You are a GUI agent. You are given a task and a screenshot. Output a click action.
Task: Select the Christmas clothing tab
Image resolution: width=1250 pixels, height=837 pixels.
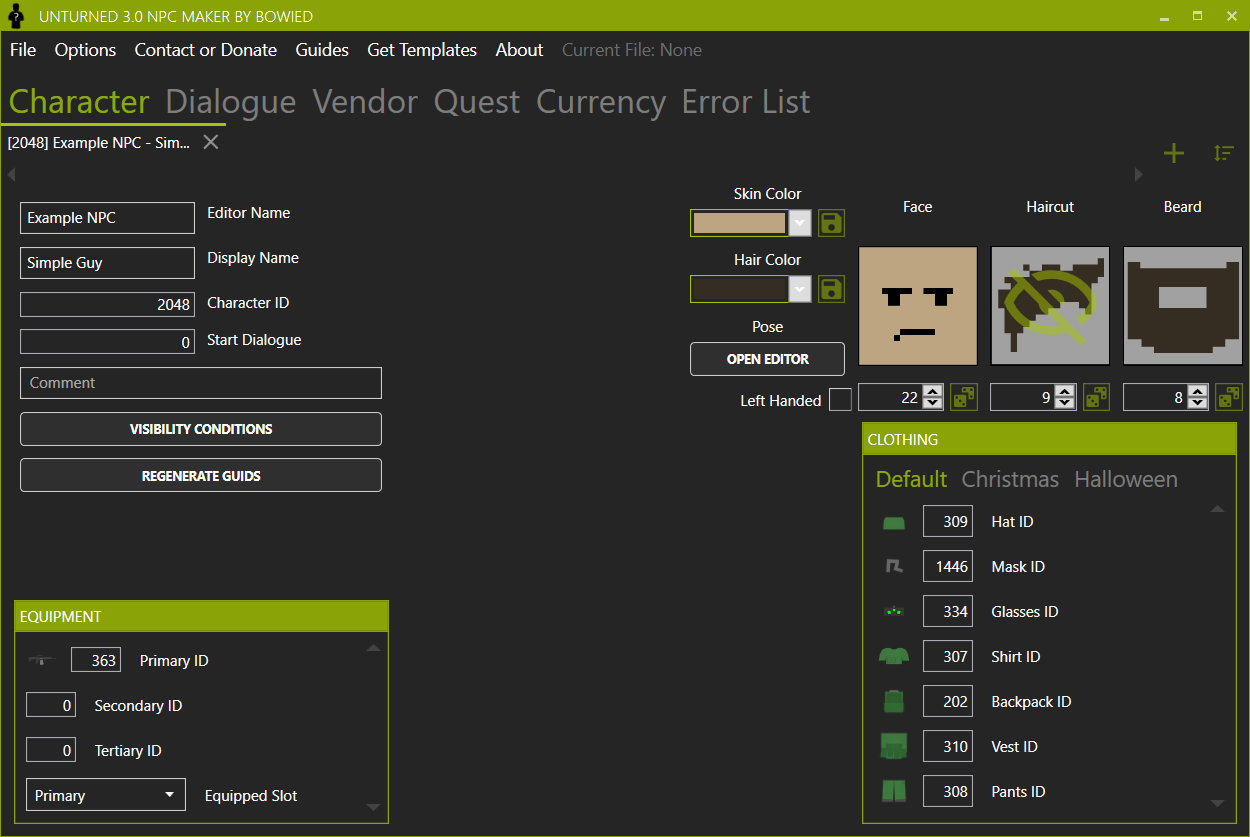[x=1010, y=479]
